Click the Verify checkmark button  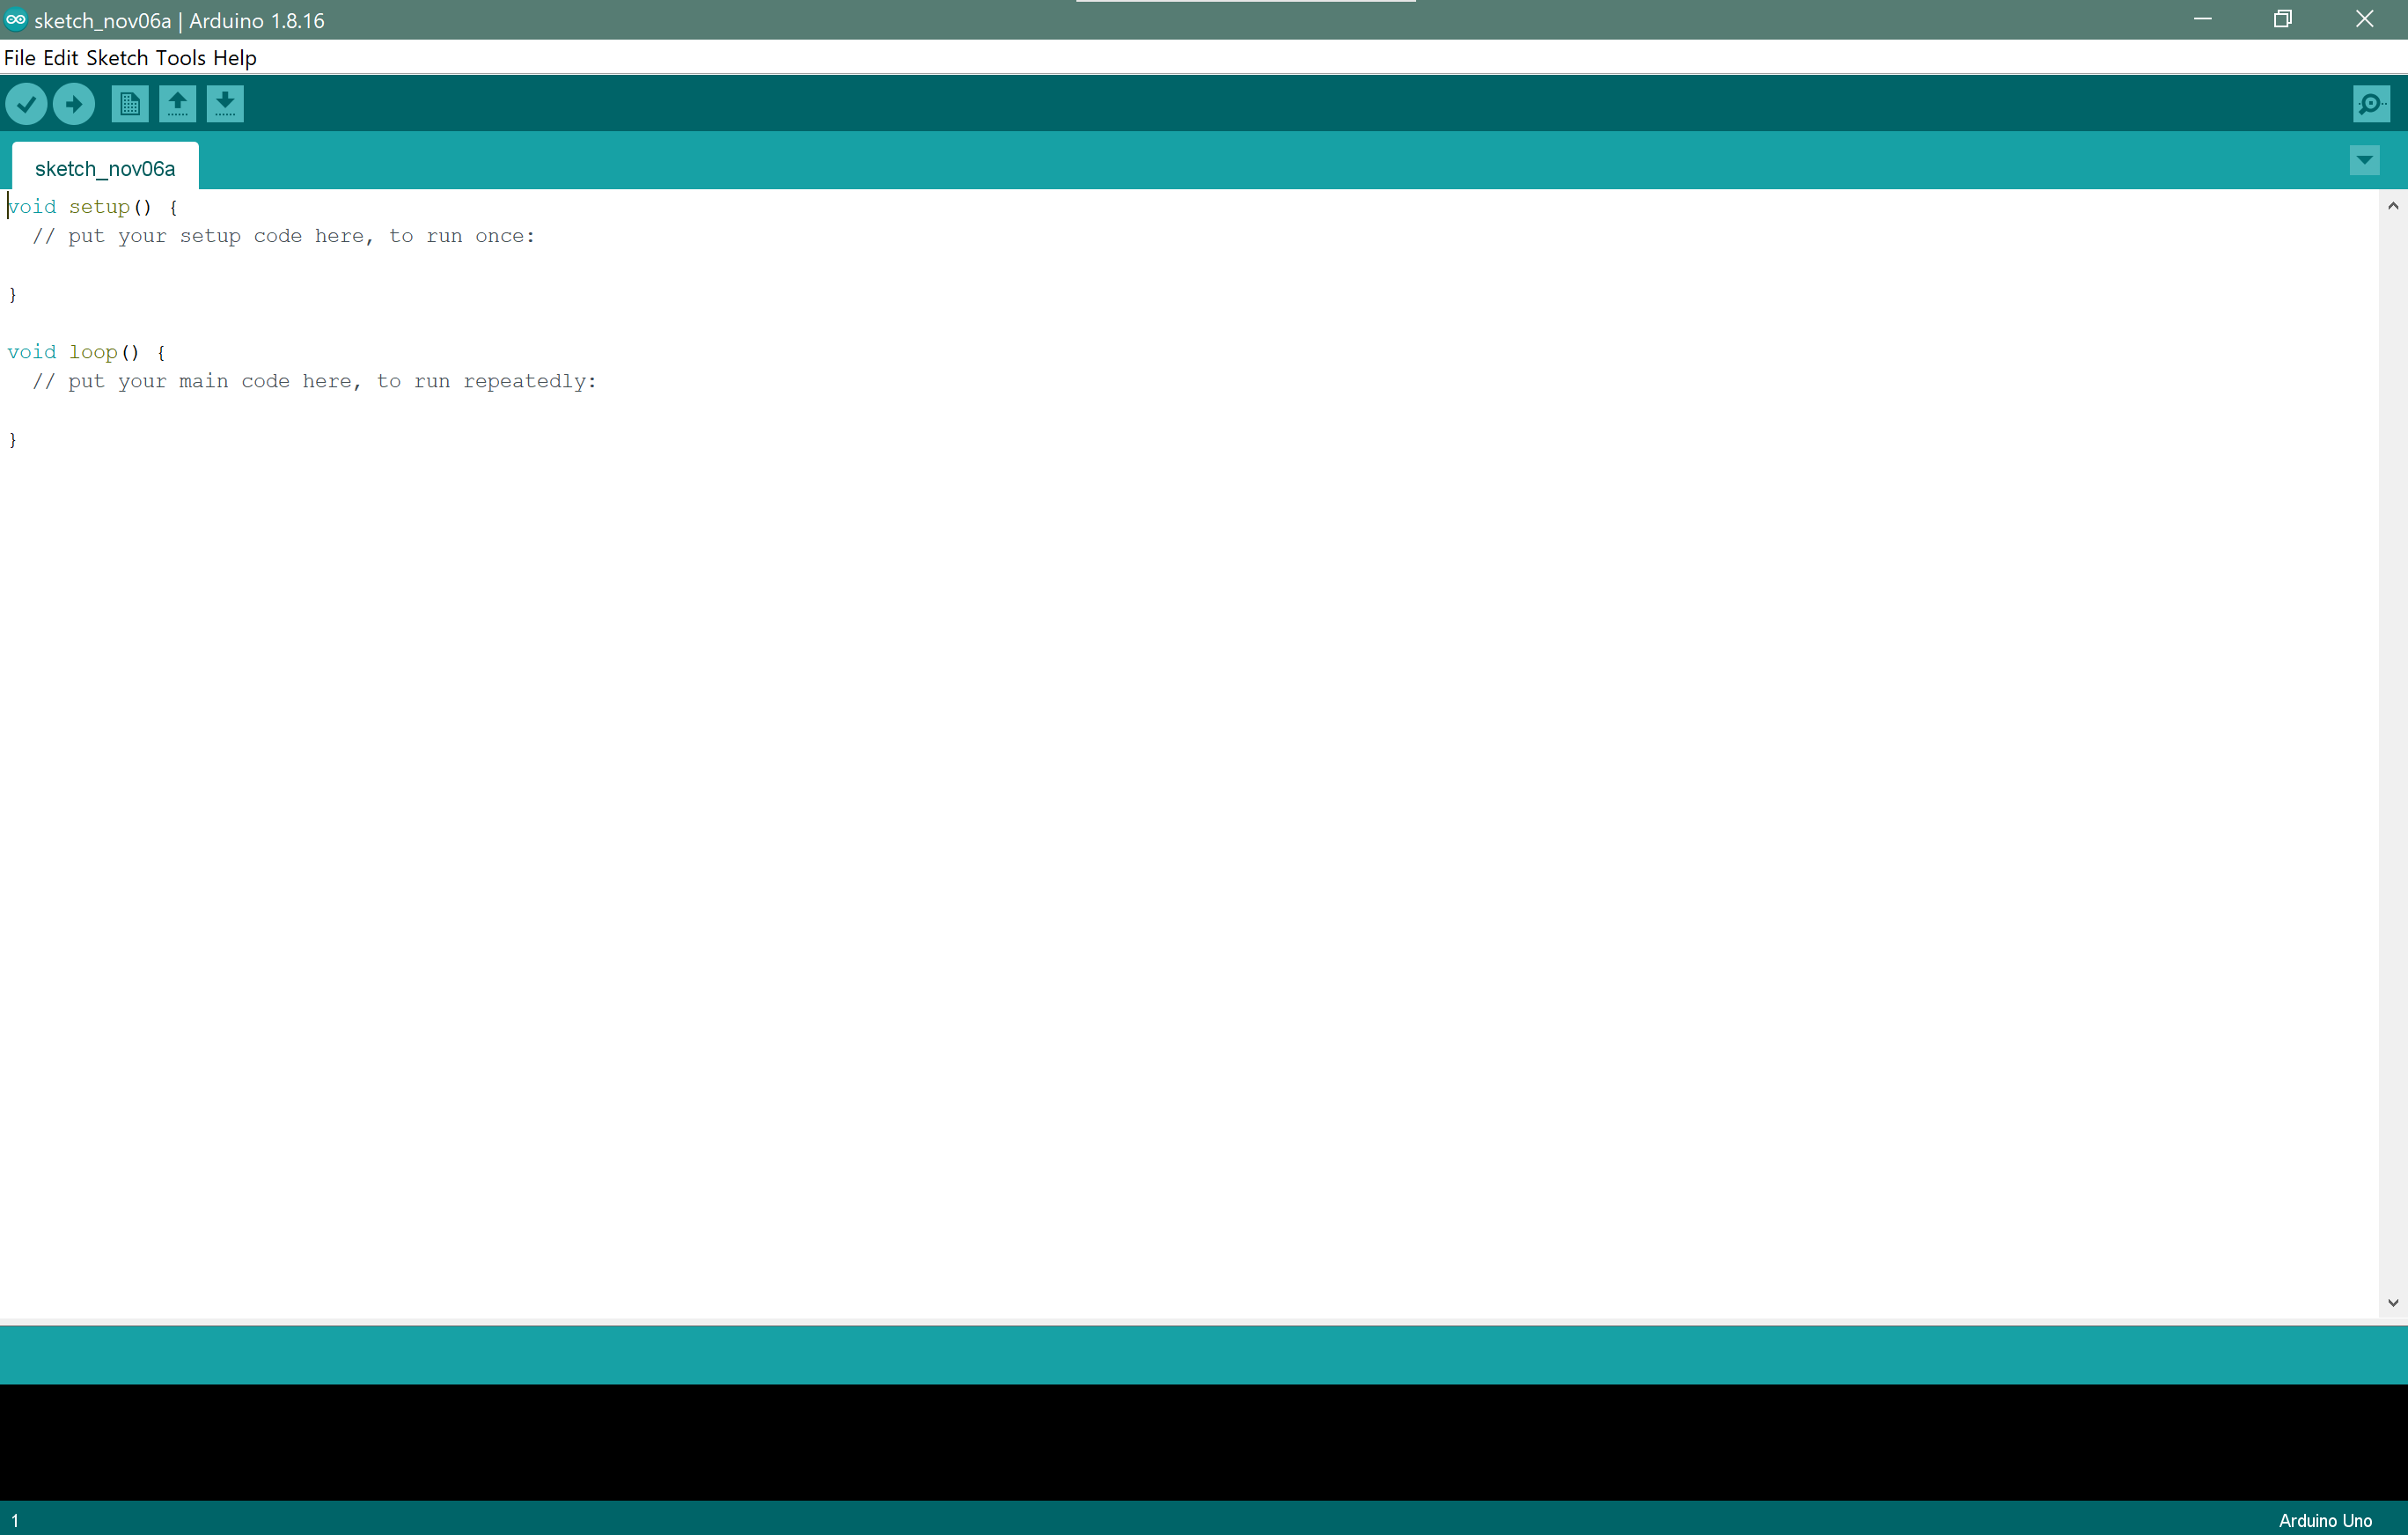click(x=26, y=104)
